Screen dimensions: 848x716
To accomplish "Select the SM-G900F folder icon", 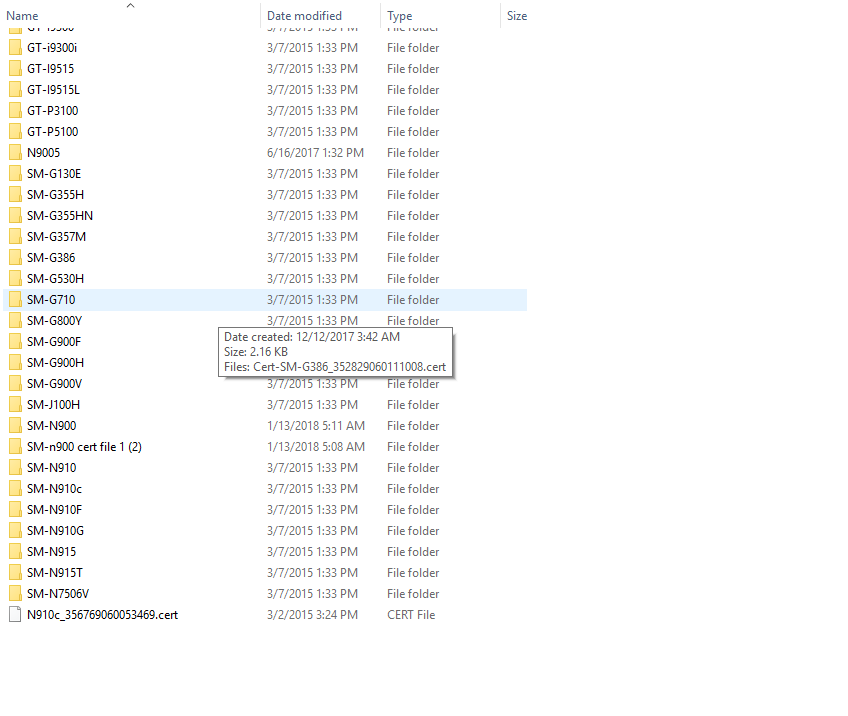I will [x=15, y=342].
